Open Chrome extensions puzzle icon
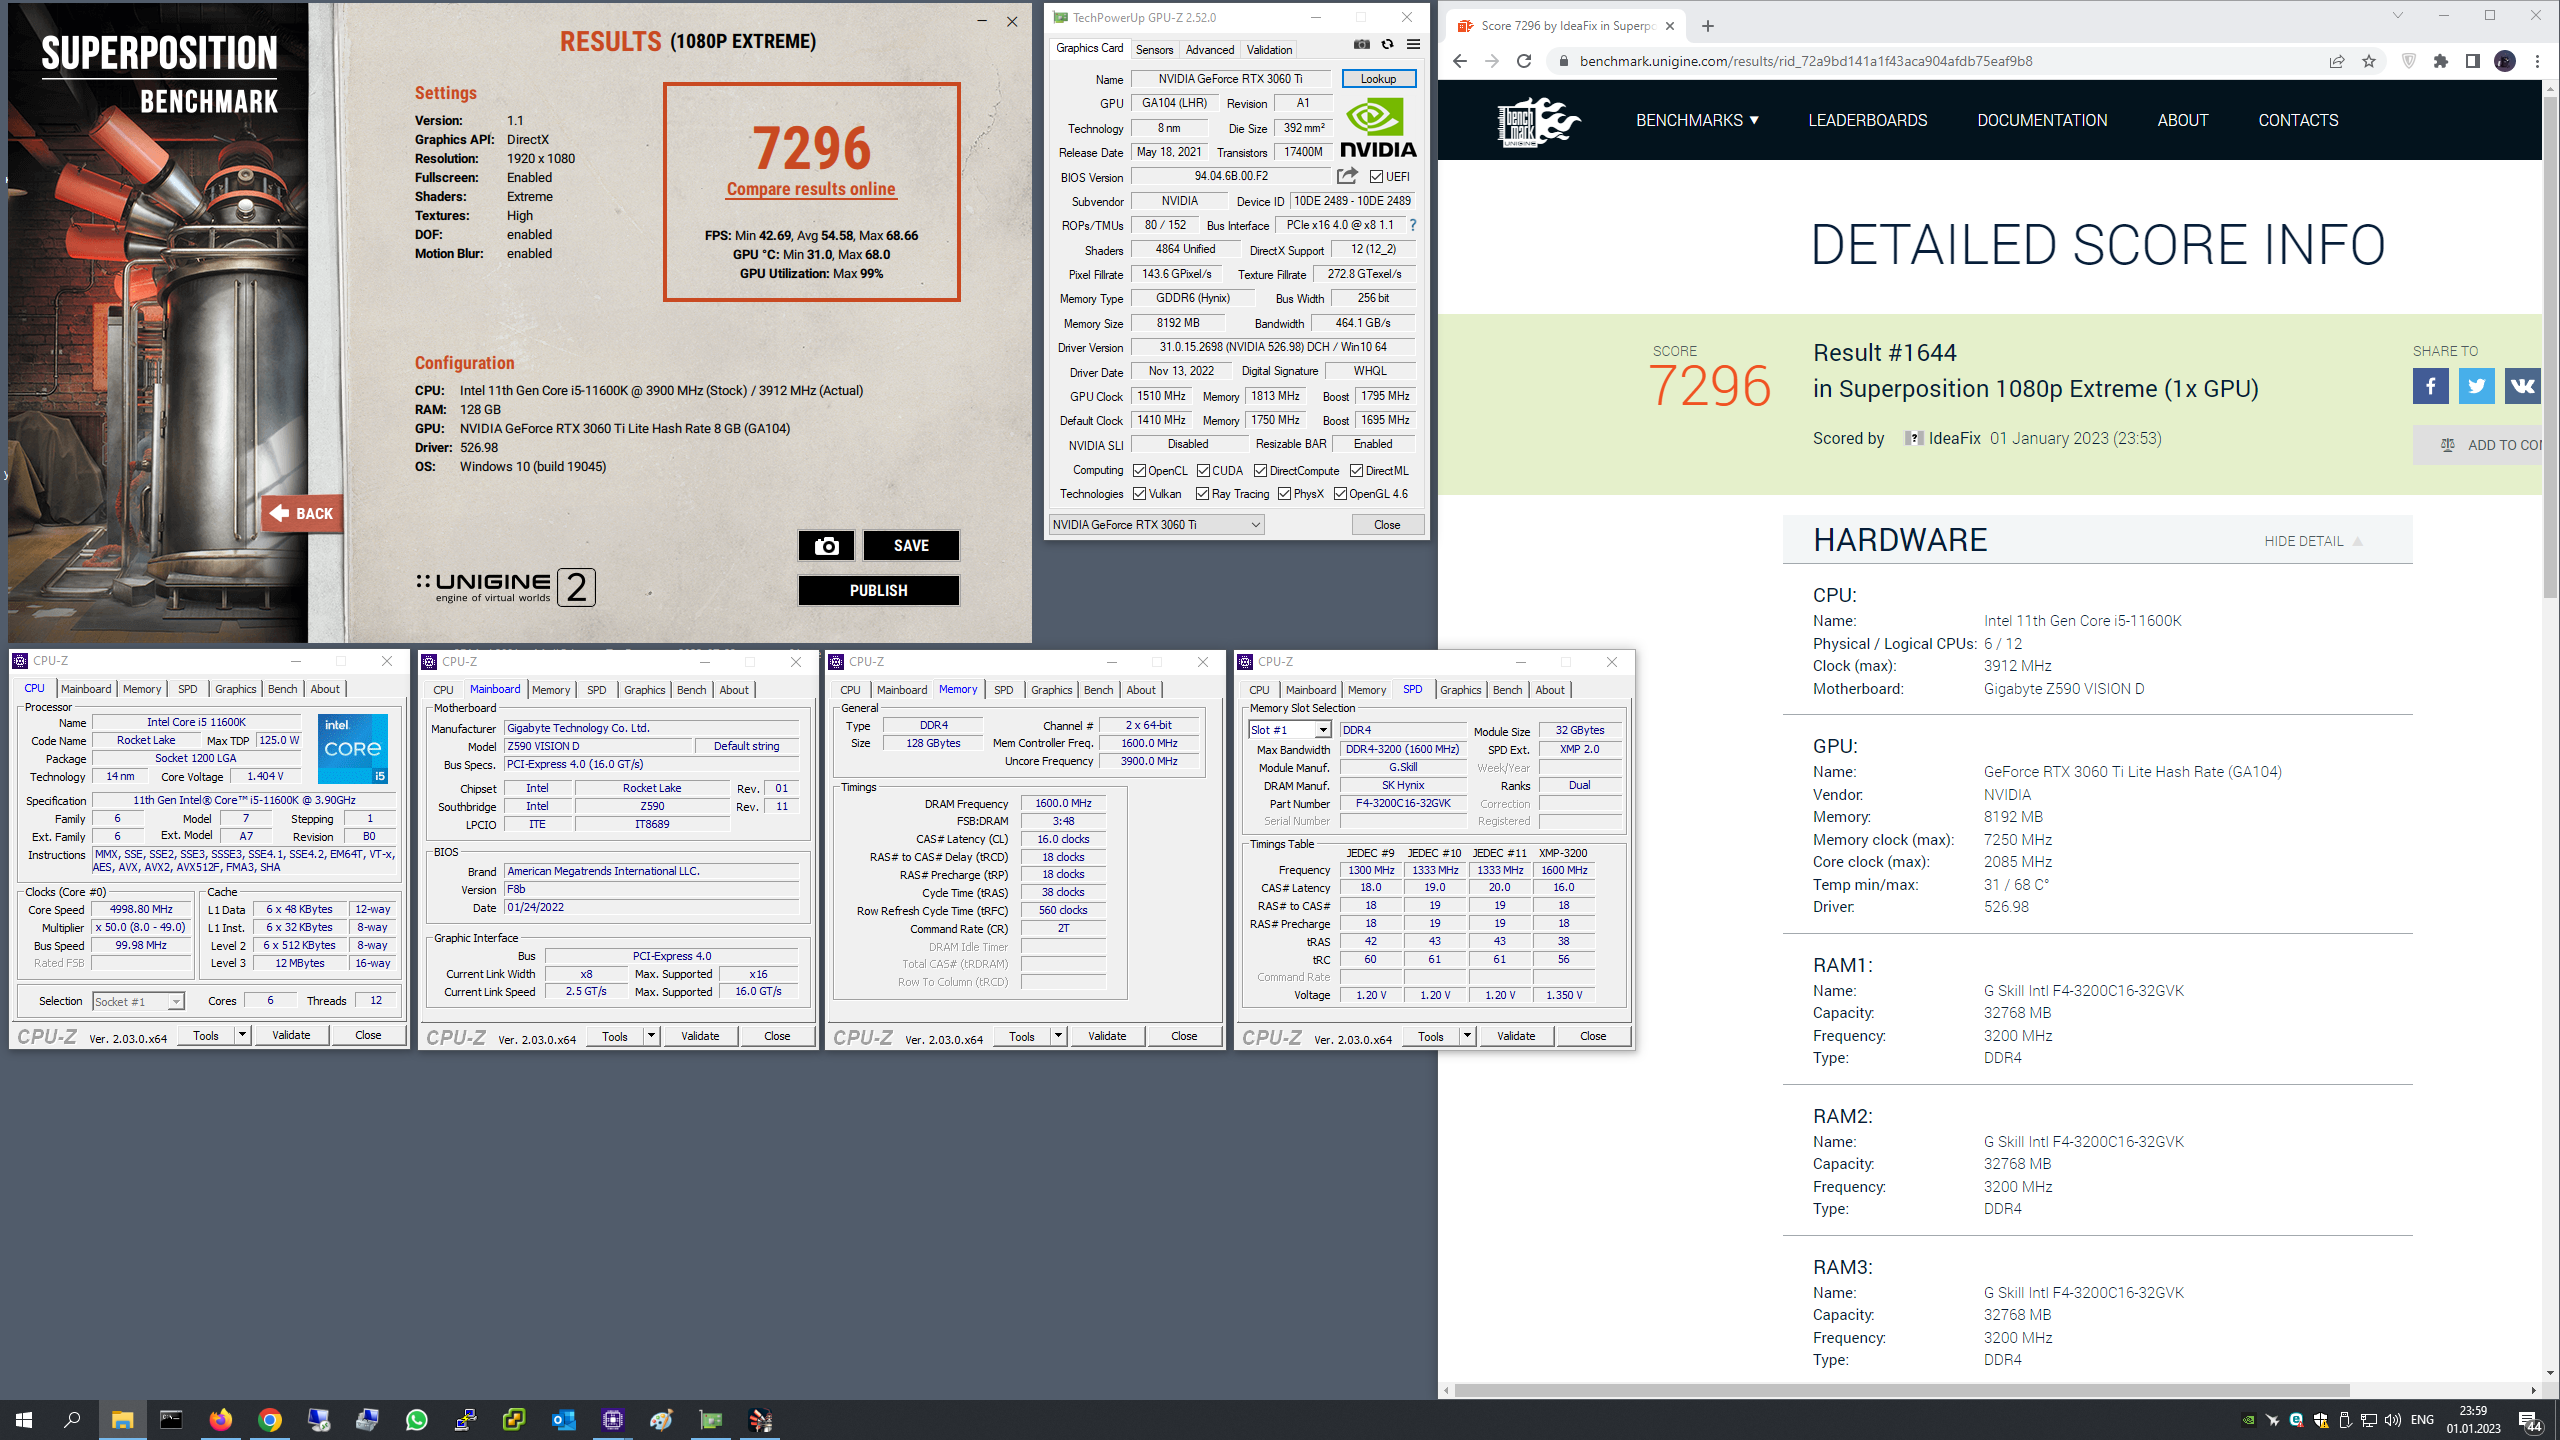This screenshot has width=2560, height=1440. (2441, 61)
